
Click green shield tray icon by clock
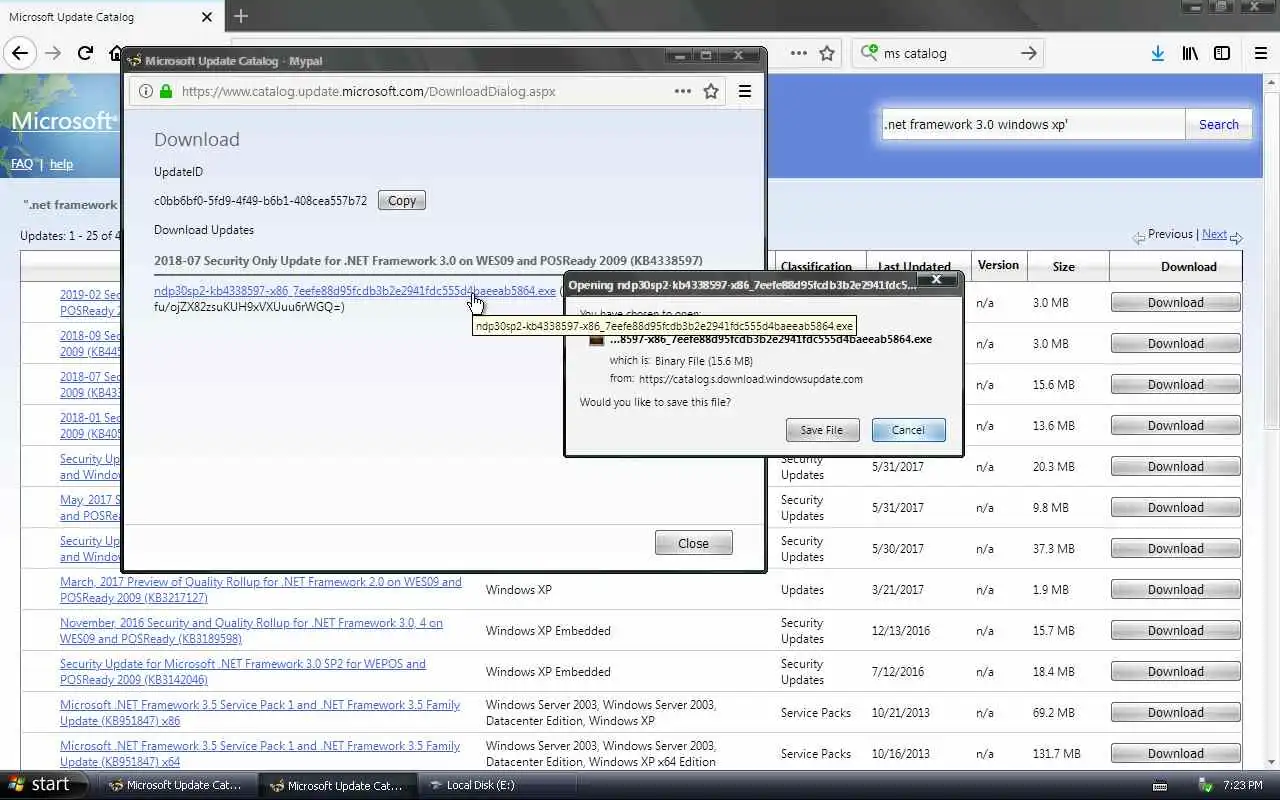coord(1205,785)
